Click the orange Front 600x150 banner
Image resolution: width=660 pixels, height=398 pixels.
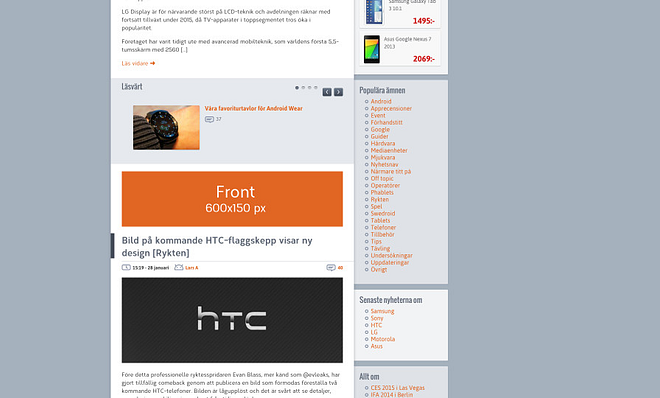coord(232,199)
